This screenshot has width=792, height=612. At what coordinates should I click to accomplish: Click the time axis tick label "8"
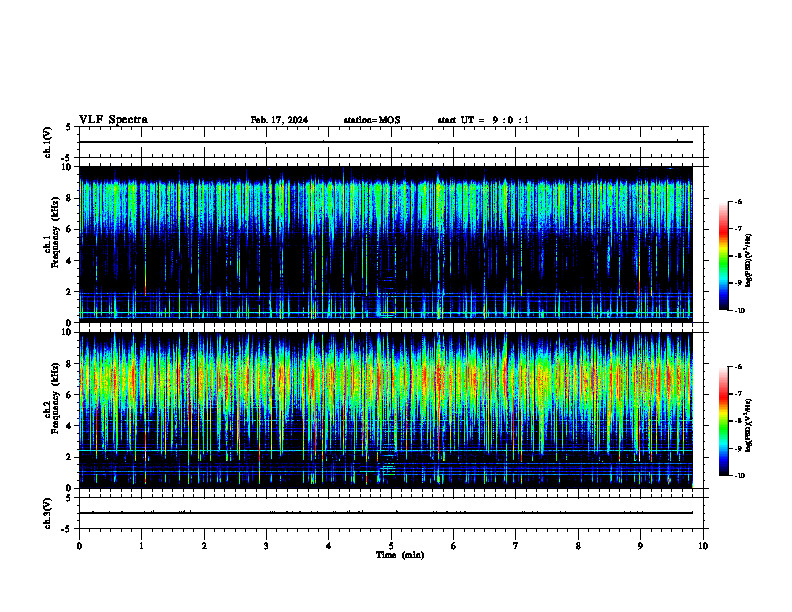tap(578, 546)
